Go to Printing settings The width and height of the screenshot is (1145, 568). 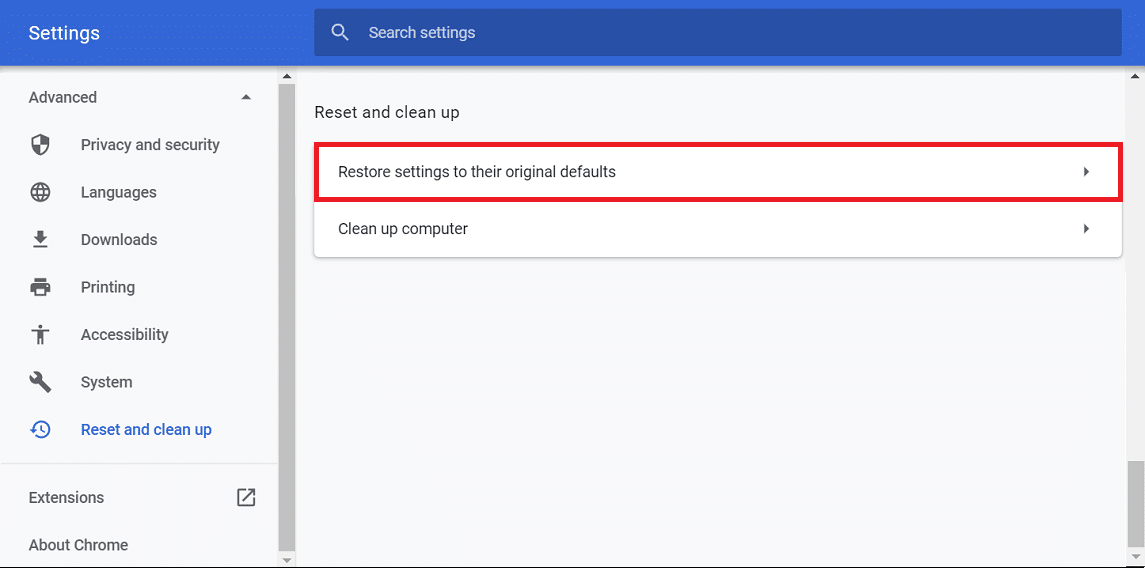point(108,287)
